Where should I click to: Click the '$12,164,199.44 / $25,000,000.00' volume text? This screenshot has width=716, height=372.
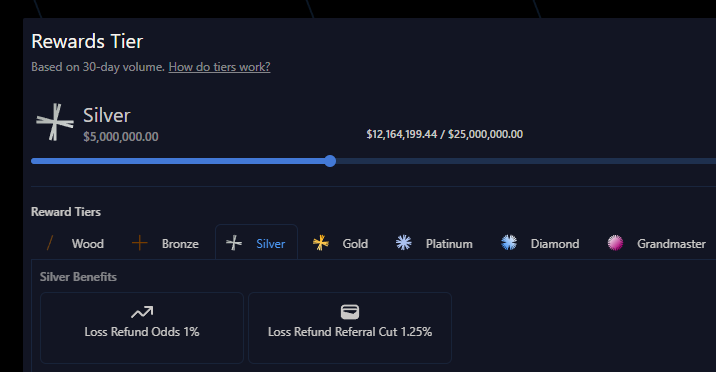(x=444, y=134)
